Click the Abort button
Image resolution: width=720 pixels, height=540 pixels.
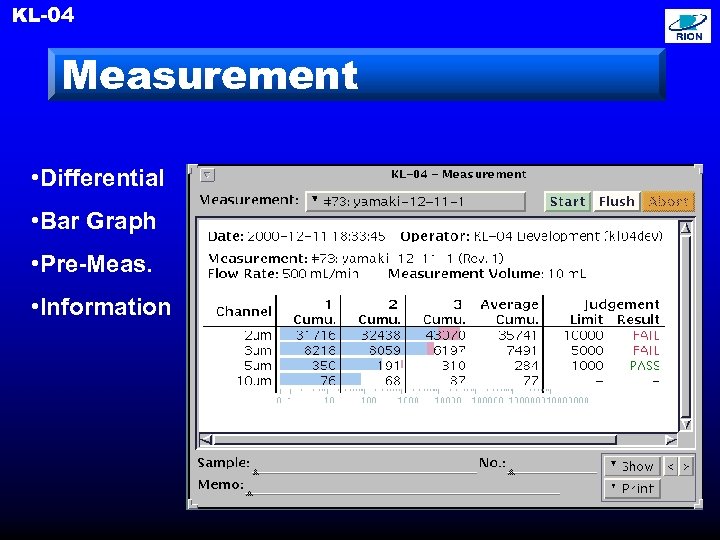(x=668, y=202)
